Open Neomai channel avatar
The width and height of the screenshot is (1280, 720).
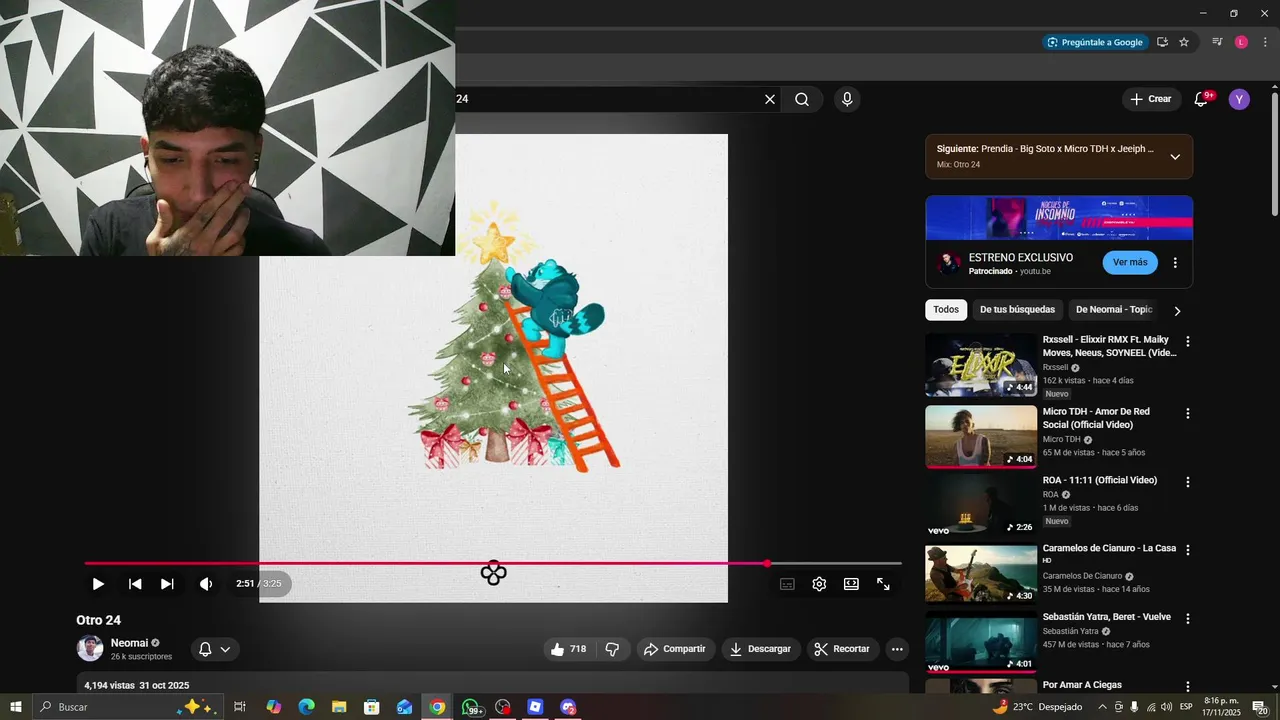[90, 649]
